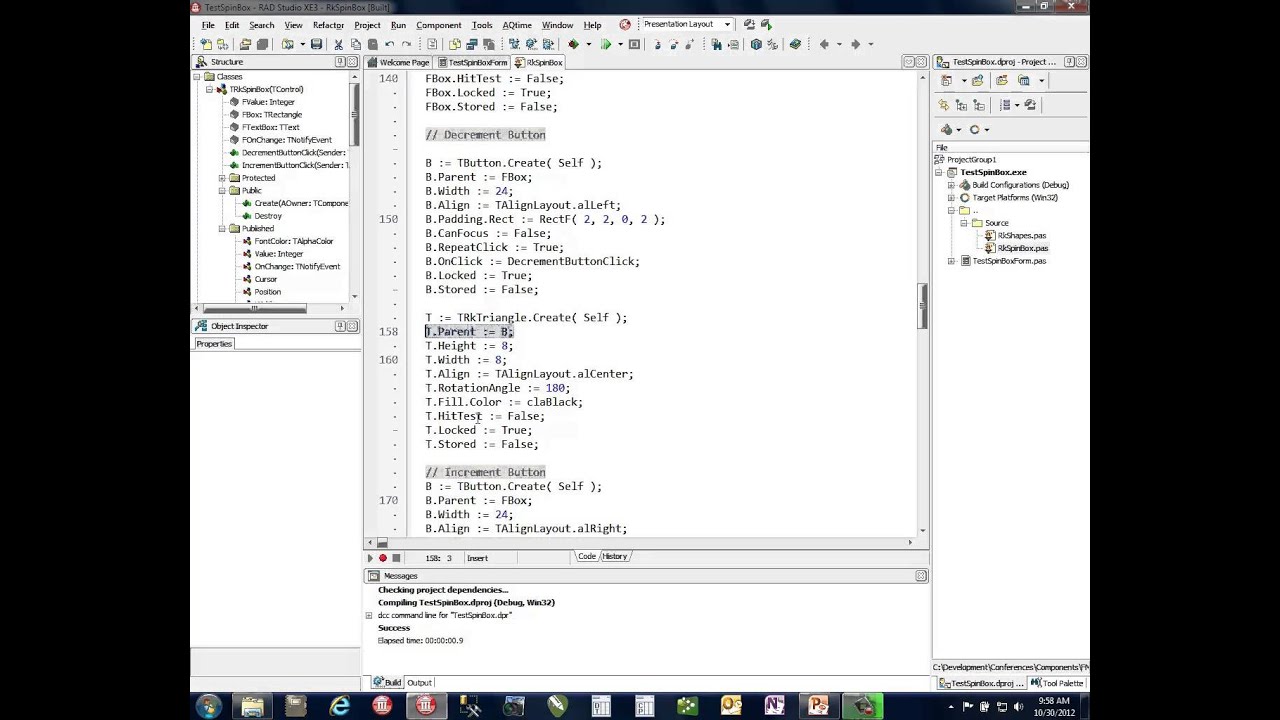The height and width of the screenshot is (720, 1280).
Task: Click the play macro arrow under editor
Action: click(x=370, y=558)
